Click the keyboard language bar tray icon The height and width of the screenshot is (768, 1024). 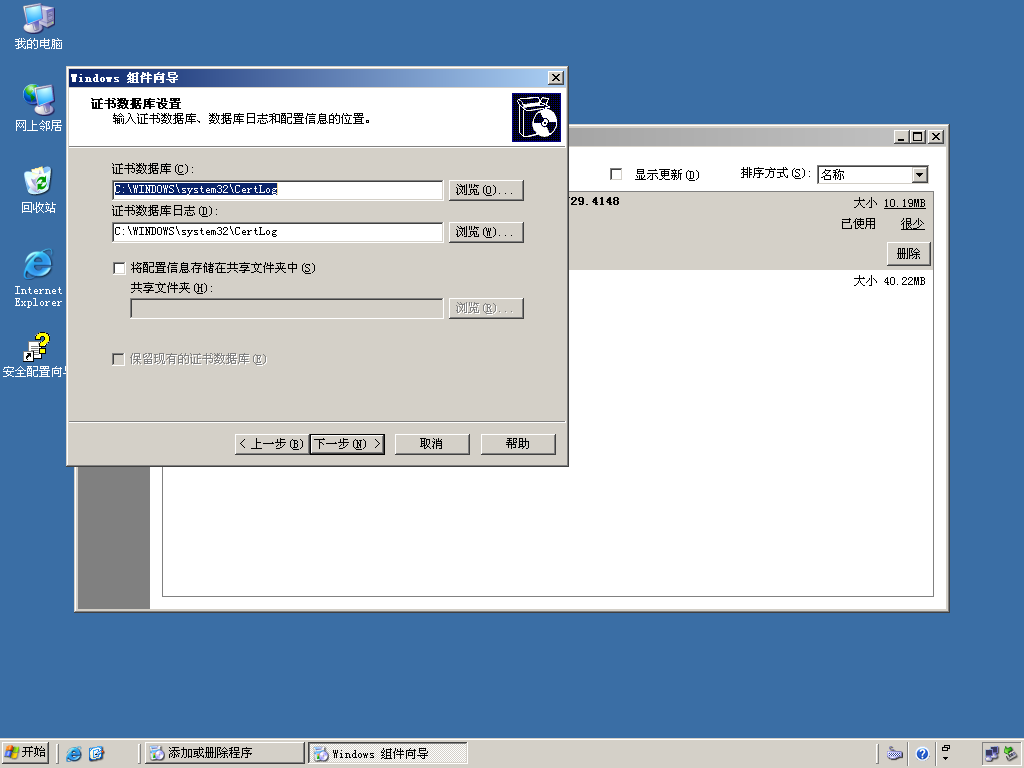pyautogui.click(x=895, y=754)
